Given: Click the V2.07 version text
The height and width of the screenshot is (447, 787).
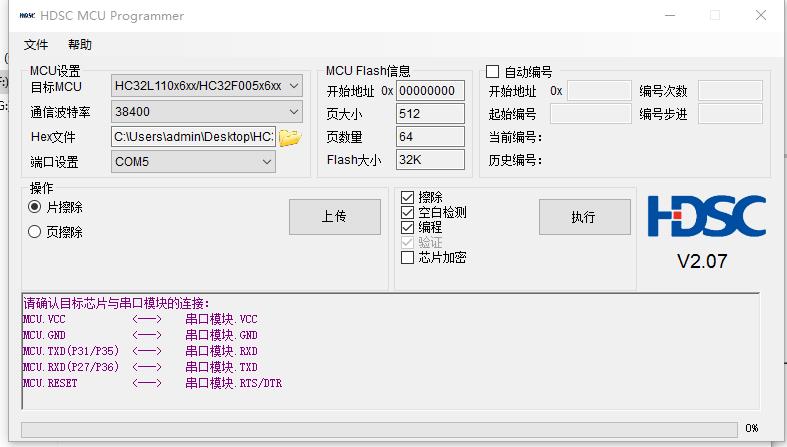Looking at the screenshot, I should coord(702,261).
